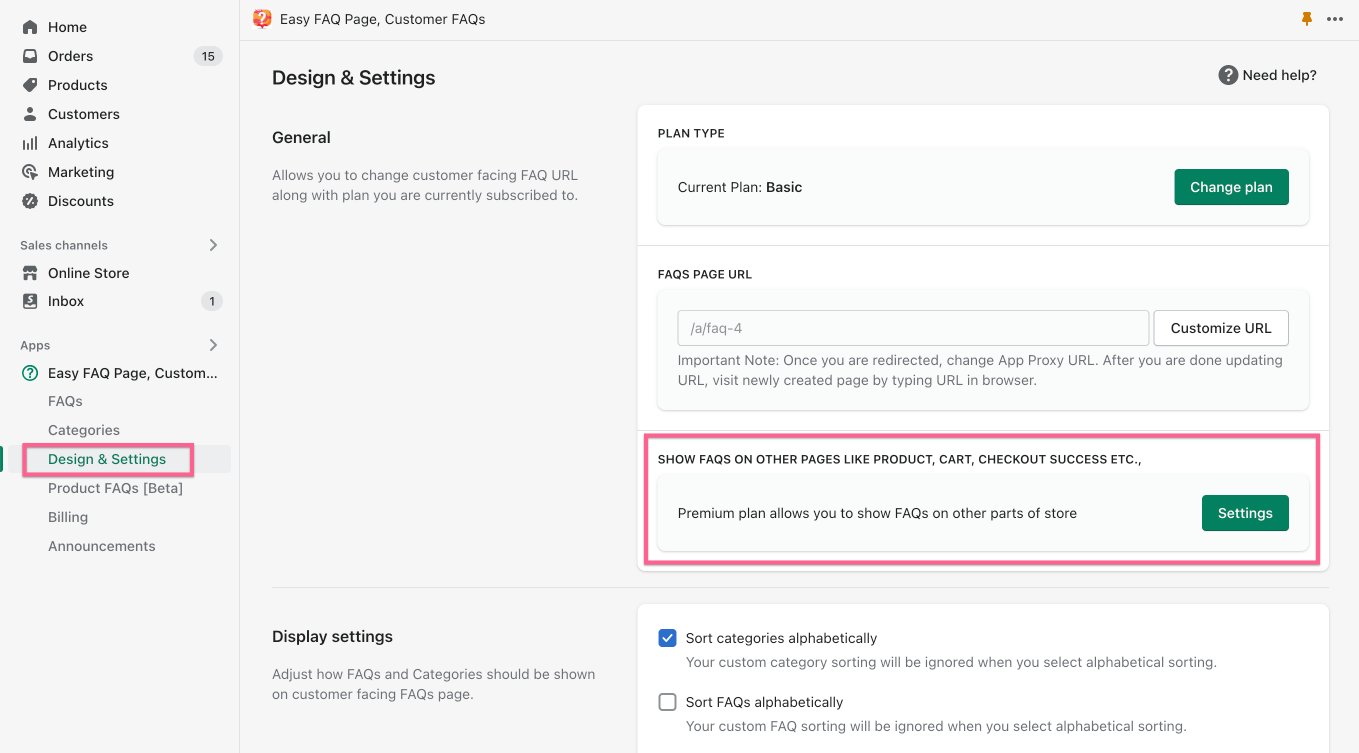Viewport: 1359px width, 753px height.
Task: Click the Orders count badge 15
Action: 208,56
